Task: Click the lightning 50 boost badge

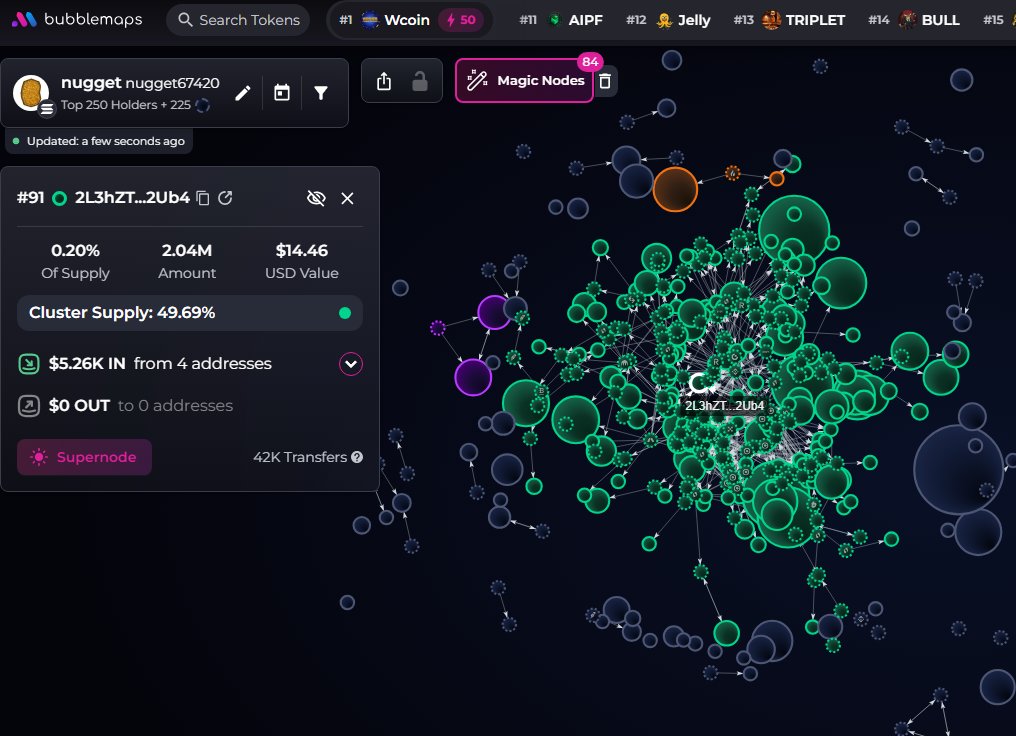Action: [x=461, y=20]
